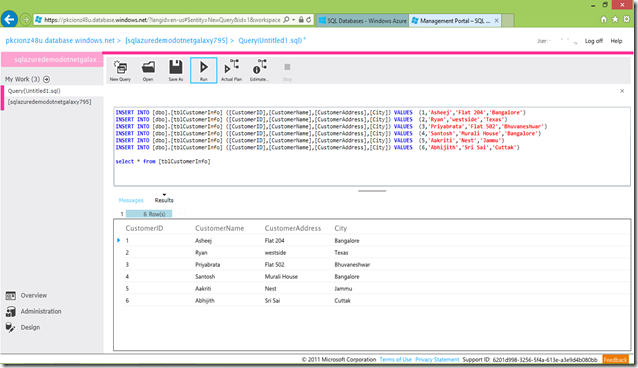This screenshot has width=638, height=368.
Task: Select the Results tab
Action: pos(164,200)
